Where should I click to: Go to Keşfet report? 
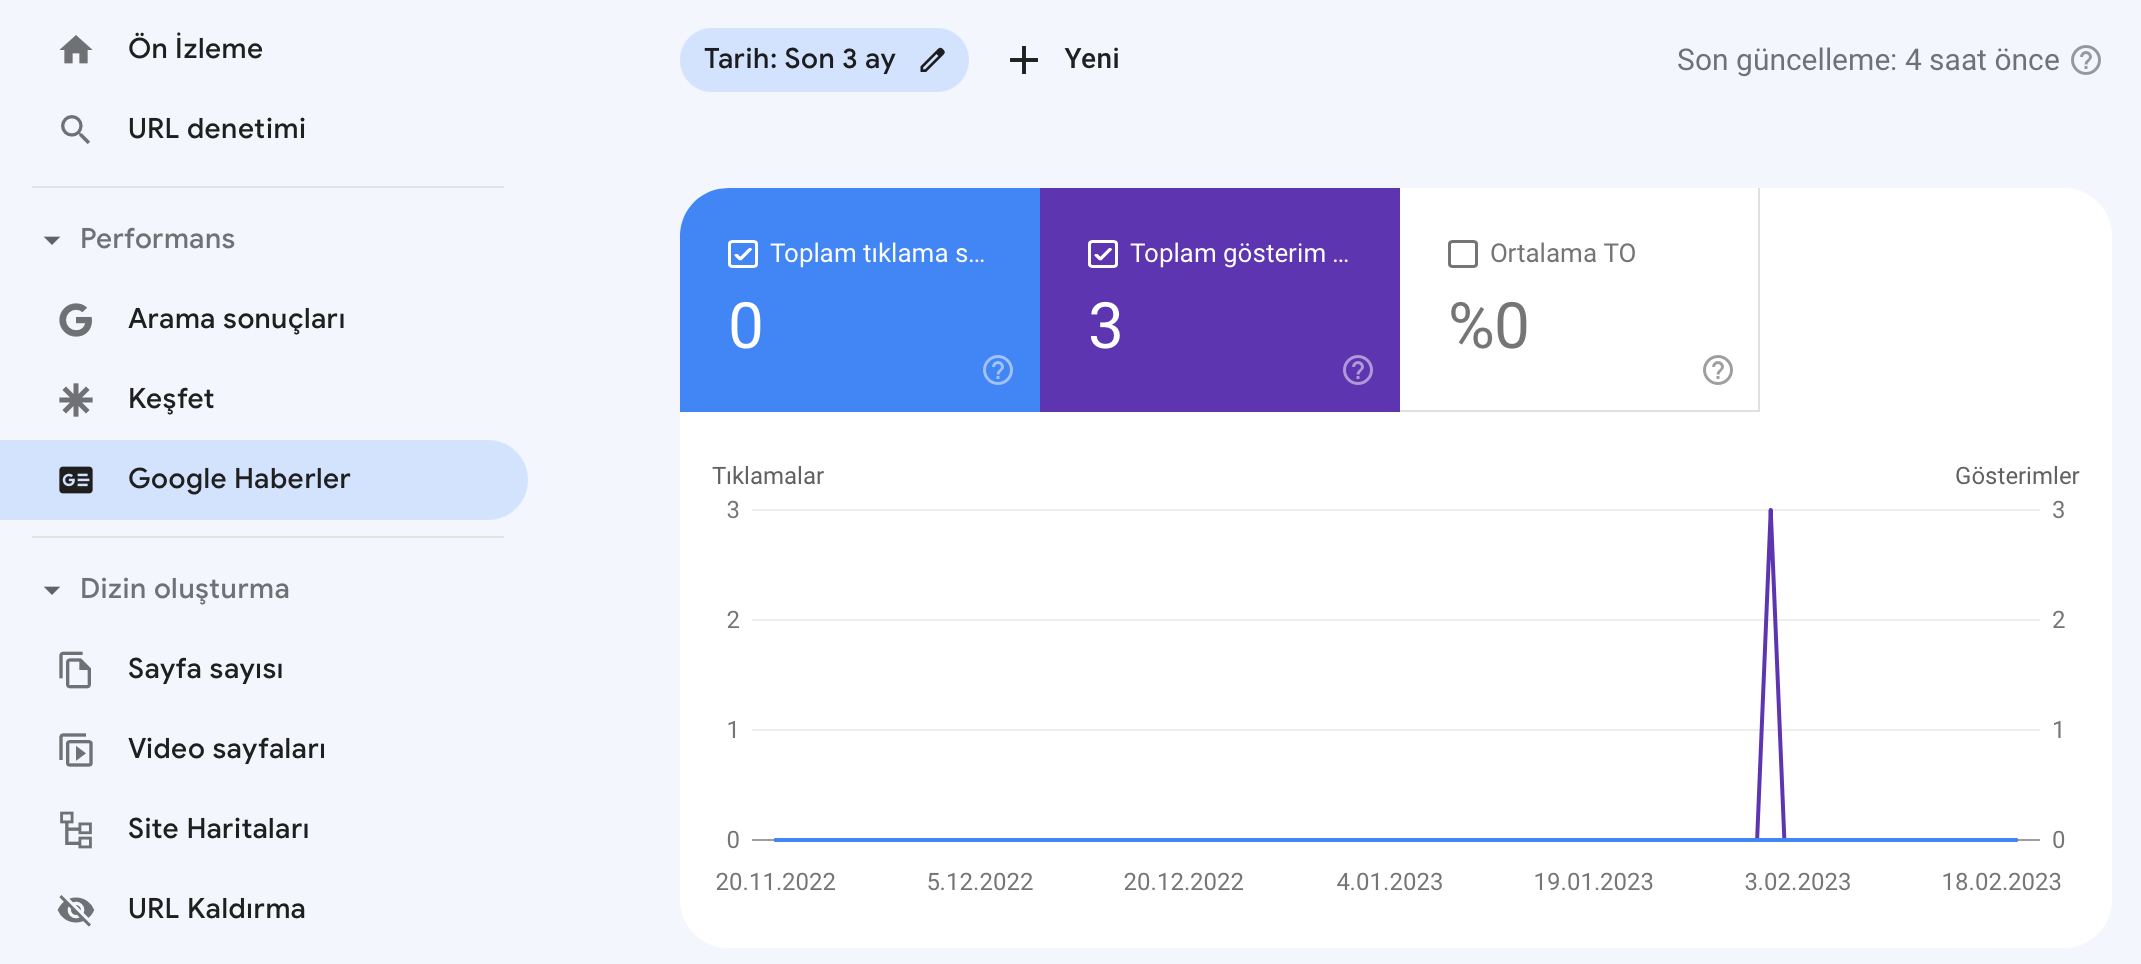pyautogui.click(x=264, y=399)
